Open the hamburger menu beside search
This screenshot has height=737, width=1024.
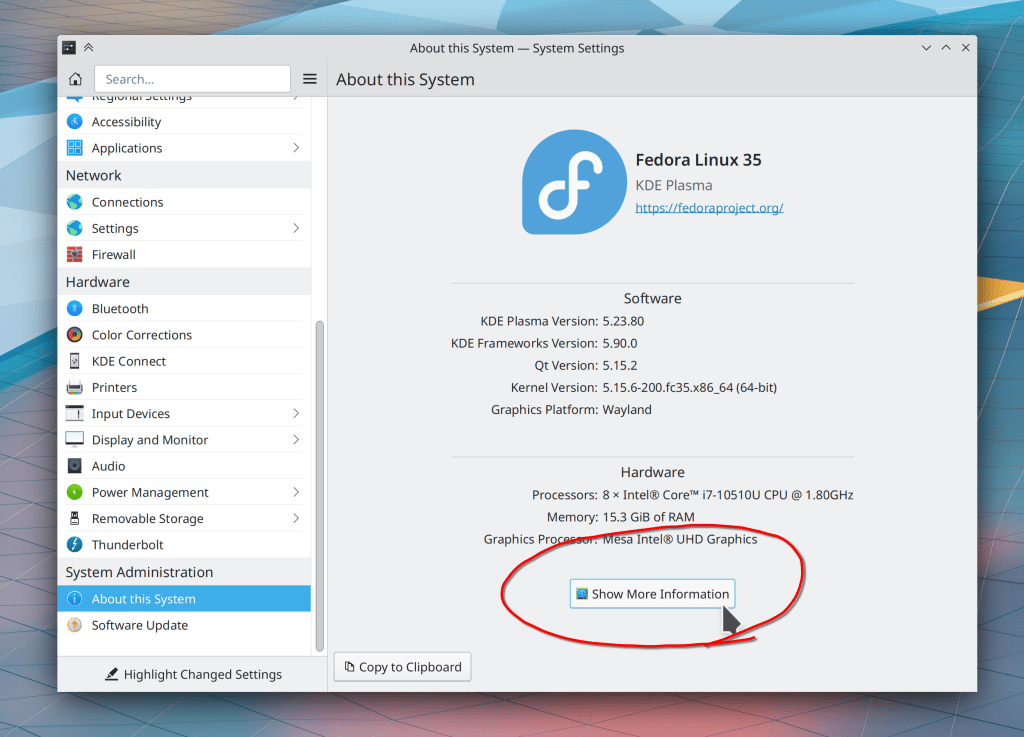click(x=310, y=79)
